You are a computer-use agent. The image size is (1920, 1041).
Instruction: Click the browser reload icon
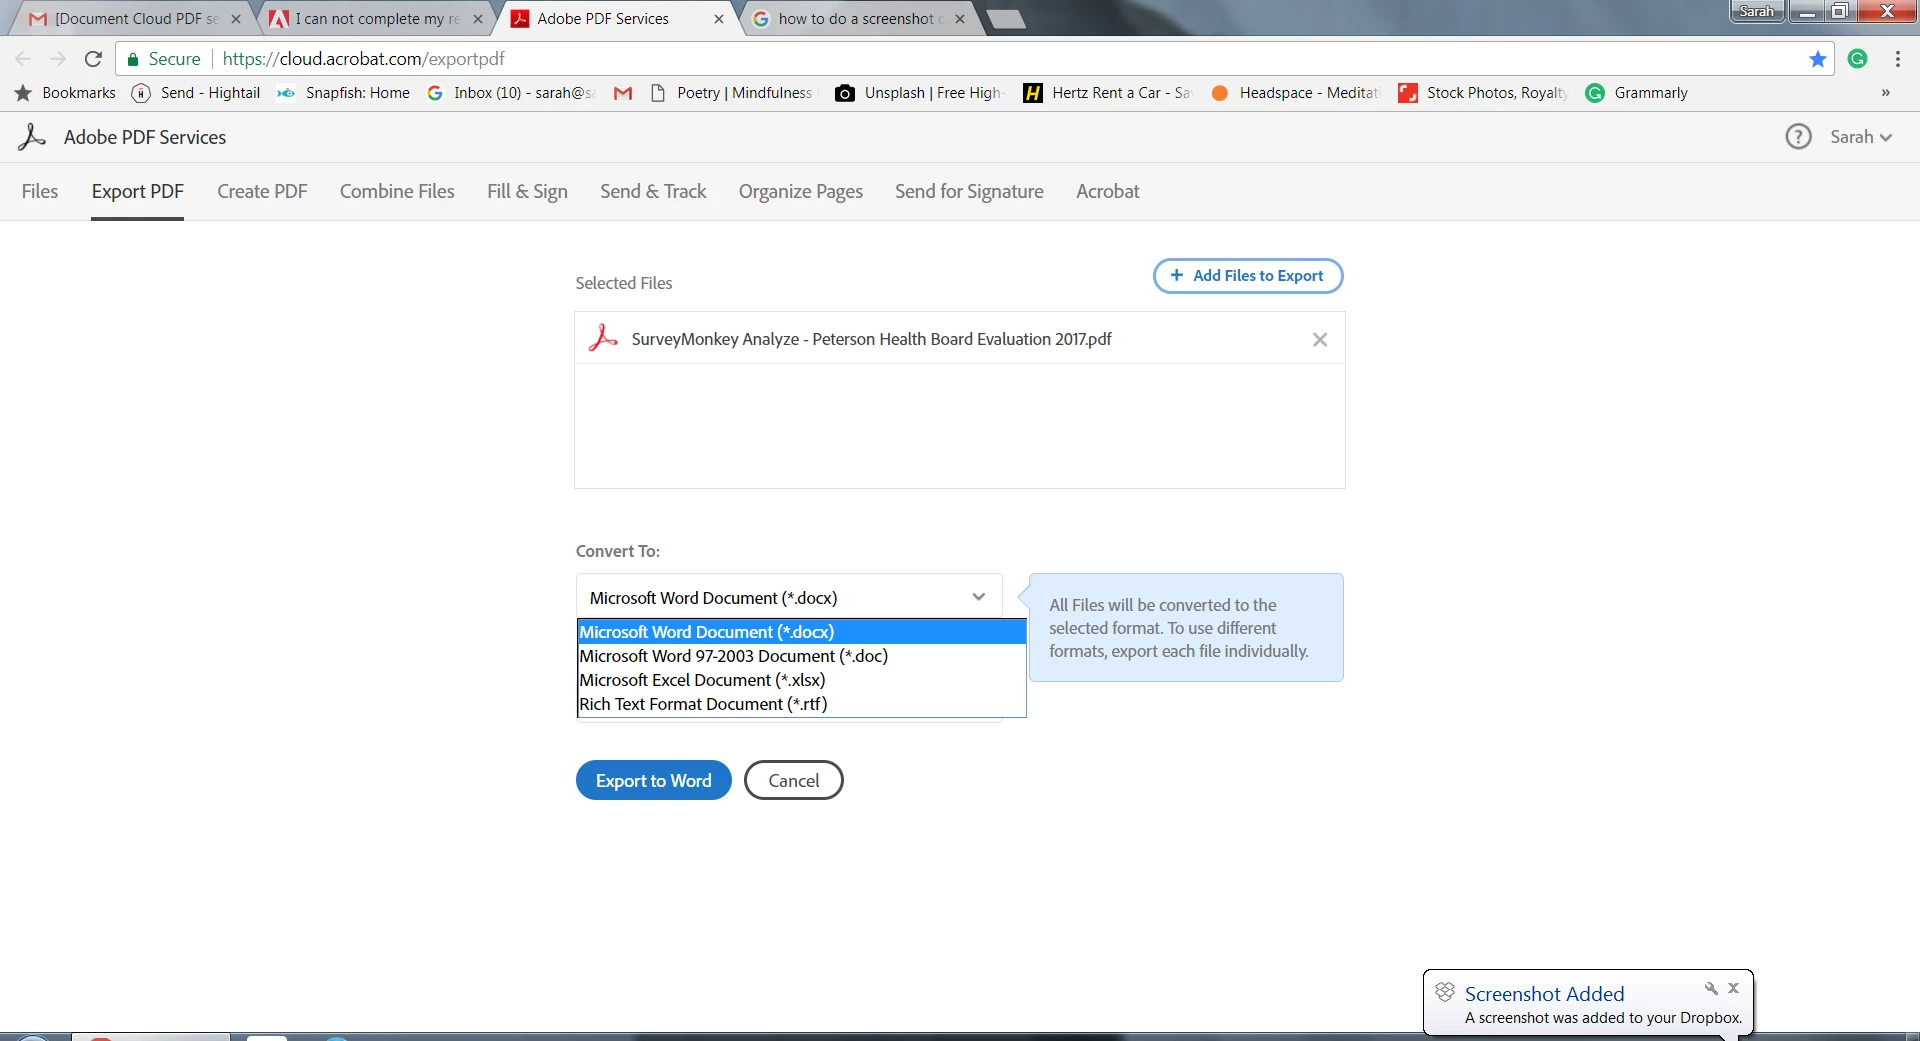pyautogui.click(x=93, y=59)
